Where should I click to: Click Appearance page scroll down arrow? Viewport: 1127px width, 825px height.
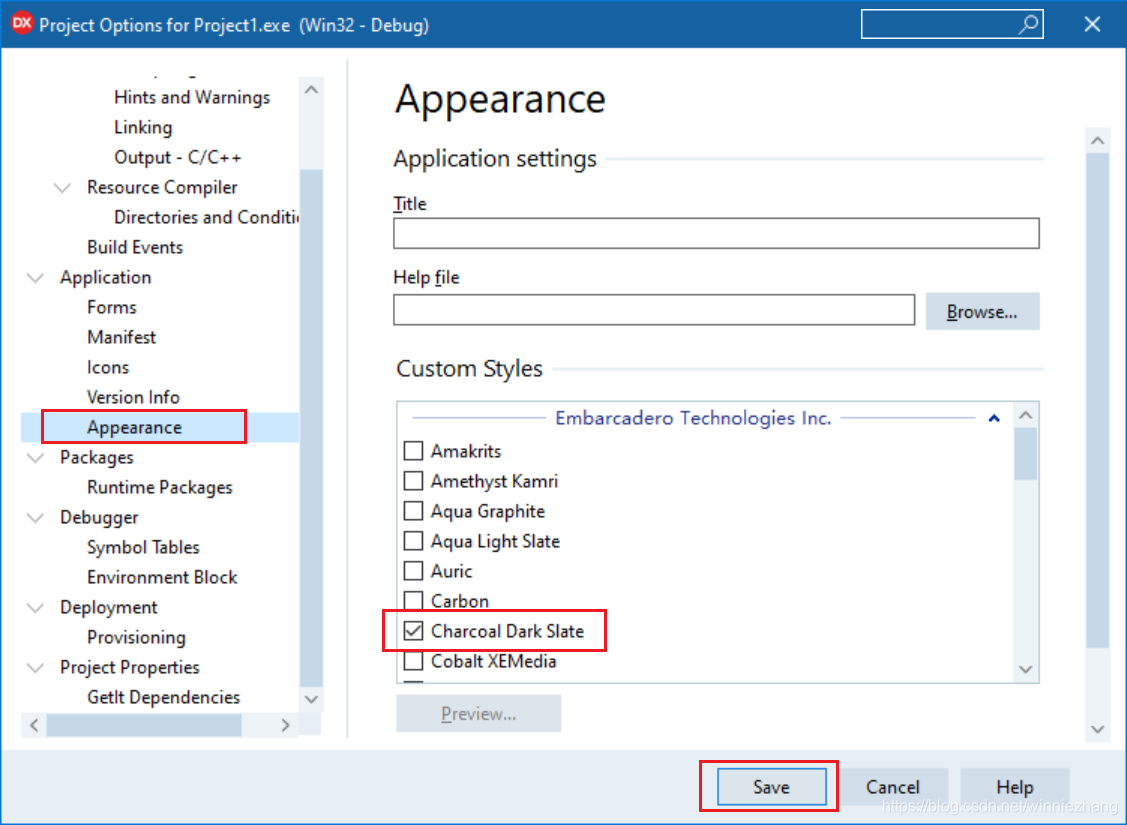1098,729
